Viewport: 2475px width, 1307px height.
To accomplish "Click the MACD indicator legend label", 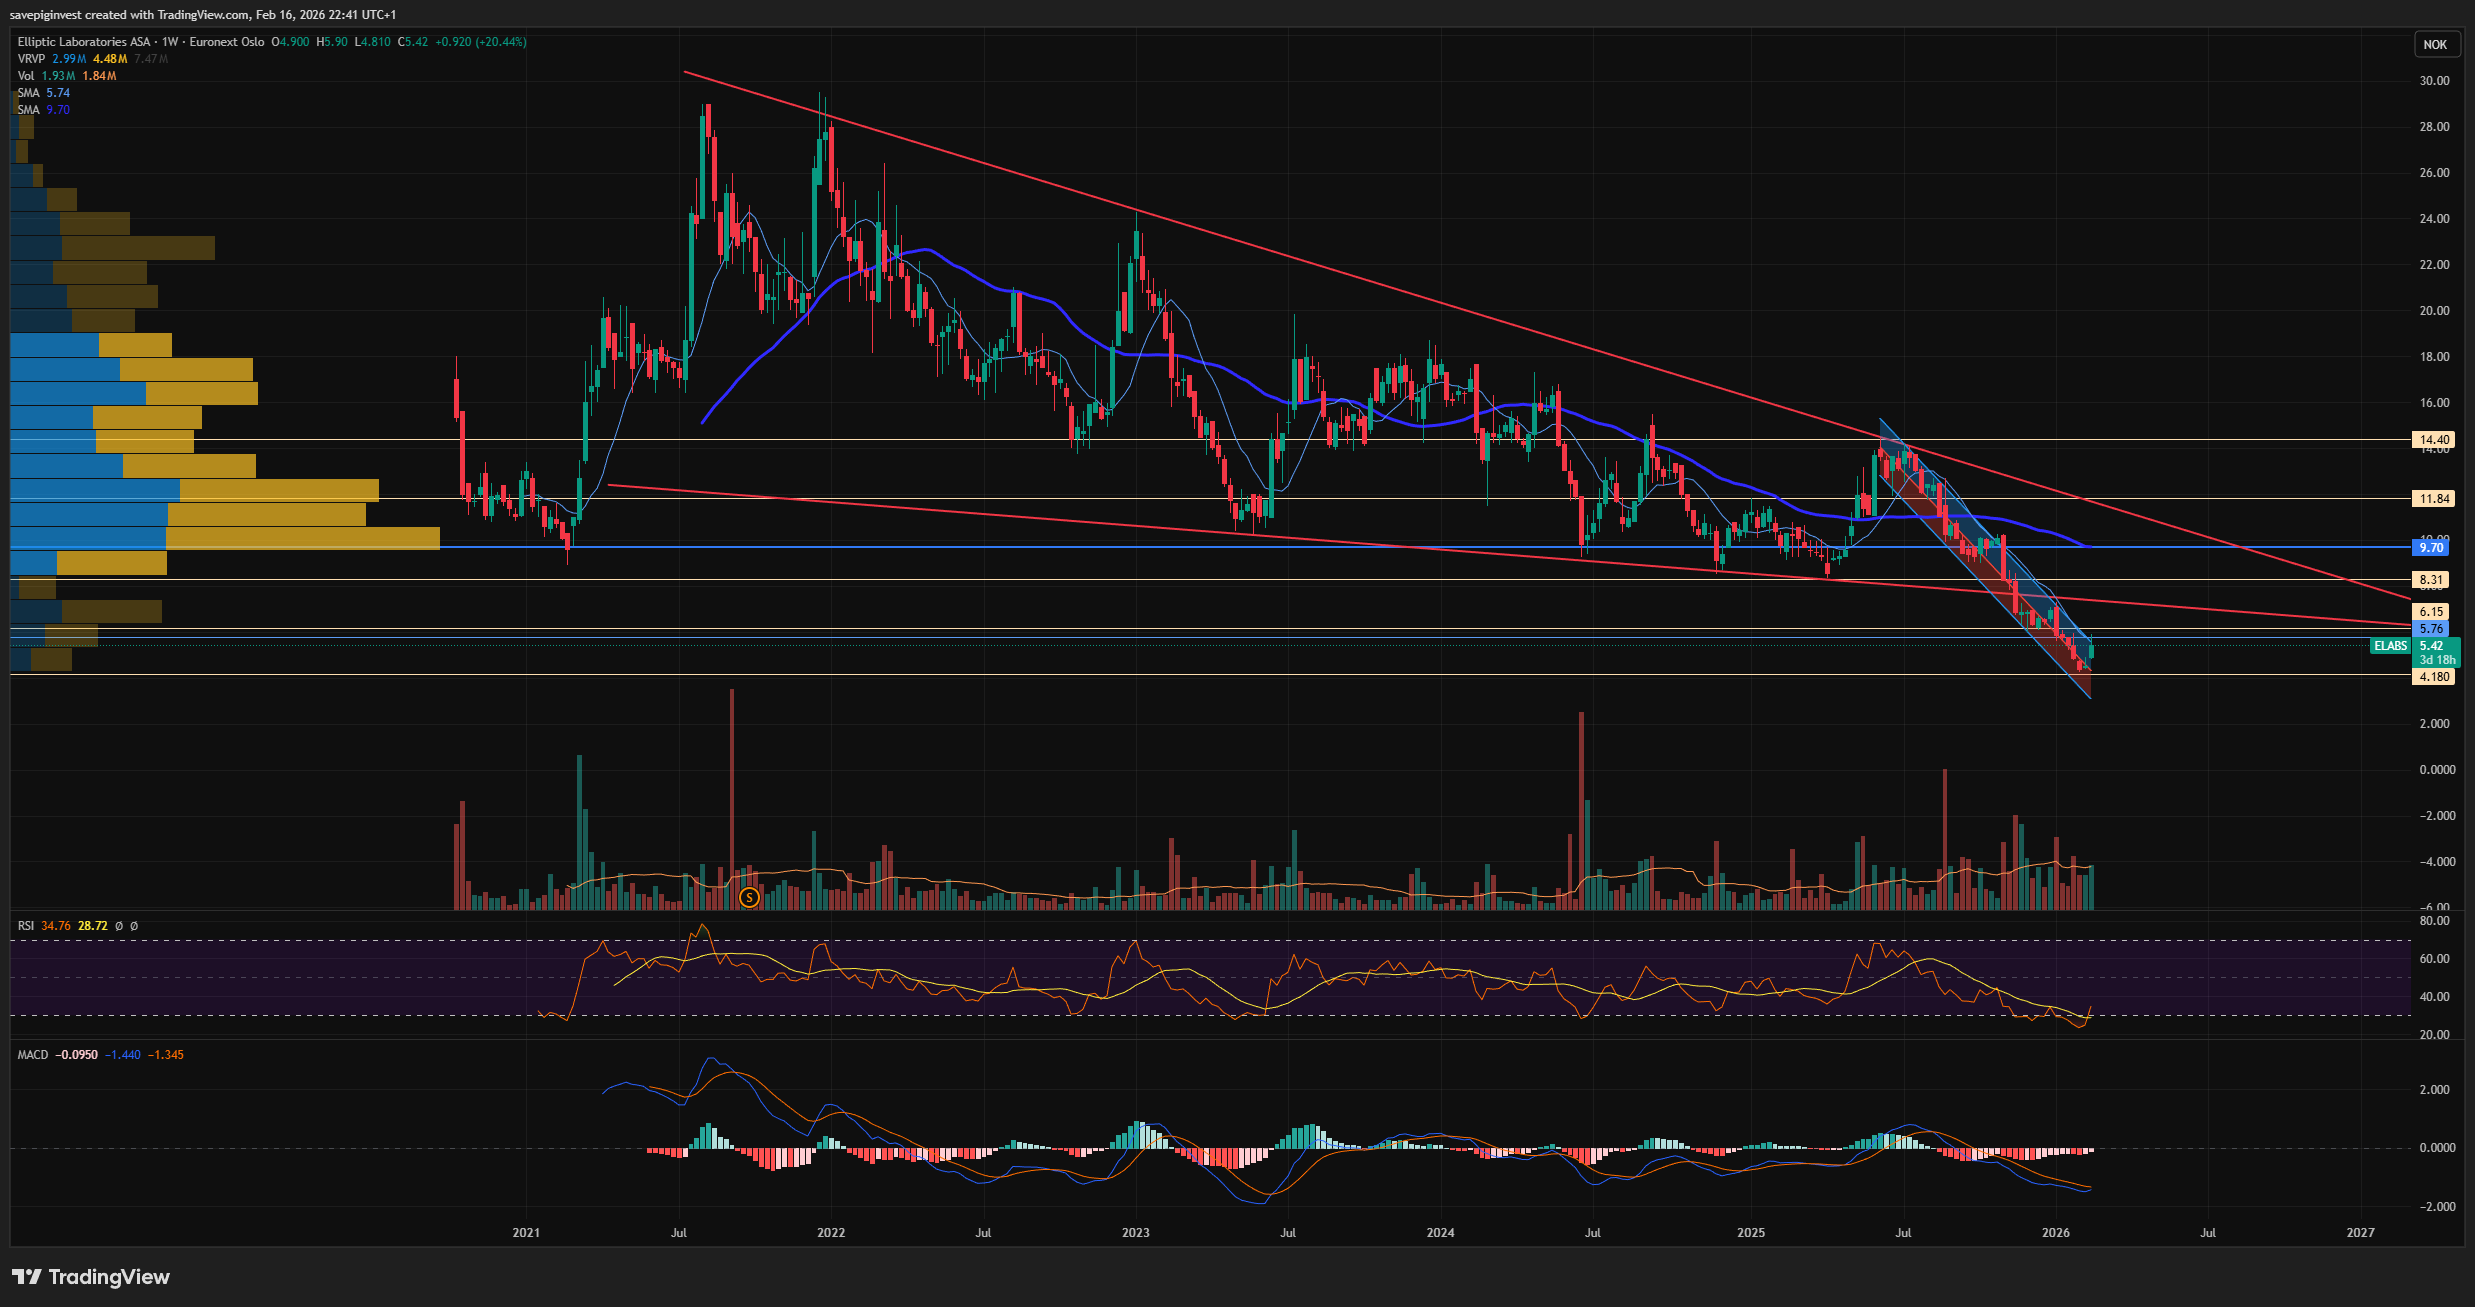I will [32, 1055].
